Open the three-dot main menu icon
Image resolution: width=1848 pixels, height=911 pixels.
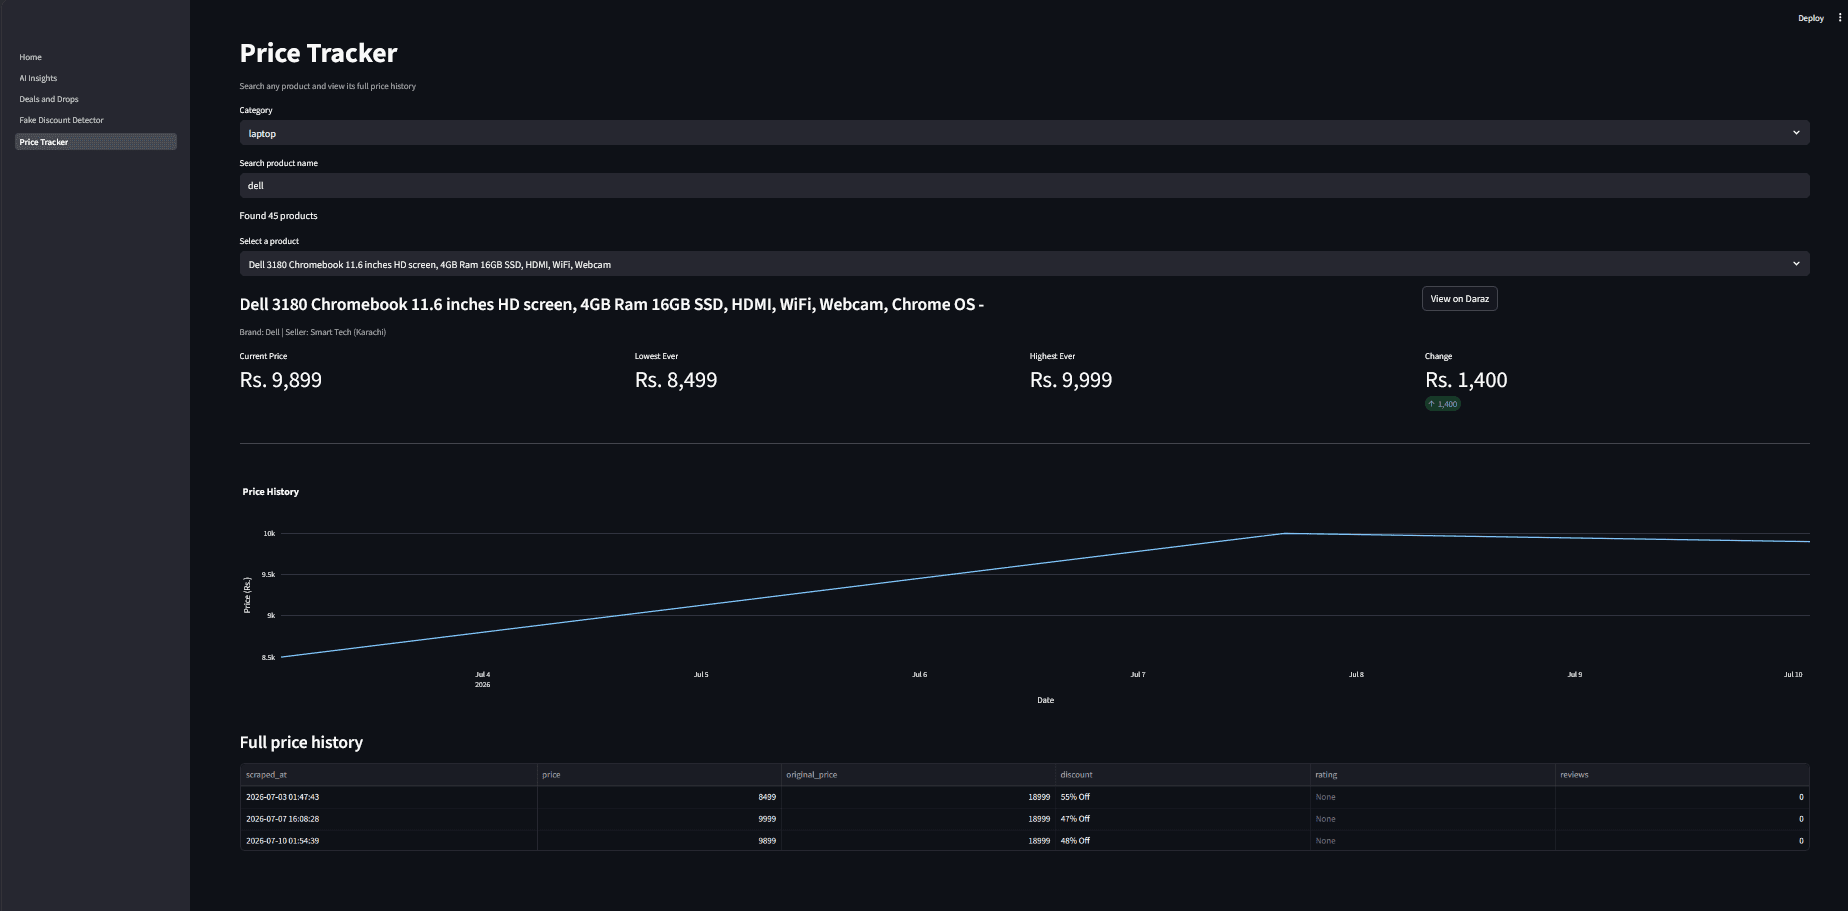tap(1839, 18)
